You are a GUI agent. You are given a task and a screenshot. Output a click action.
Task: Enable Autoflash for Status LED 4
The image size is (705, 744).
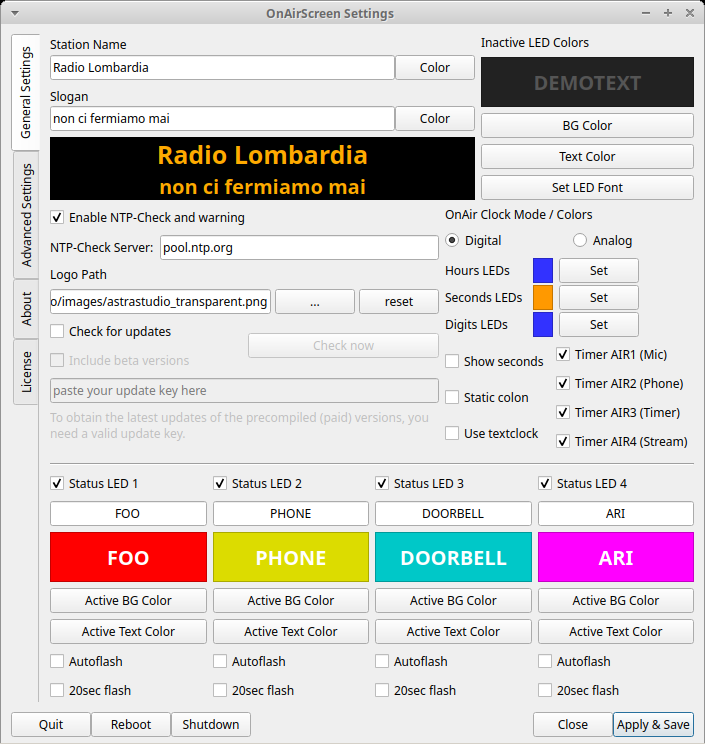point(545,661)
